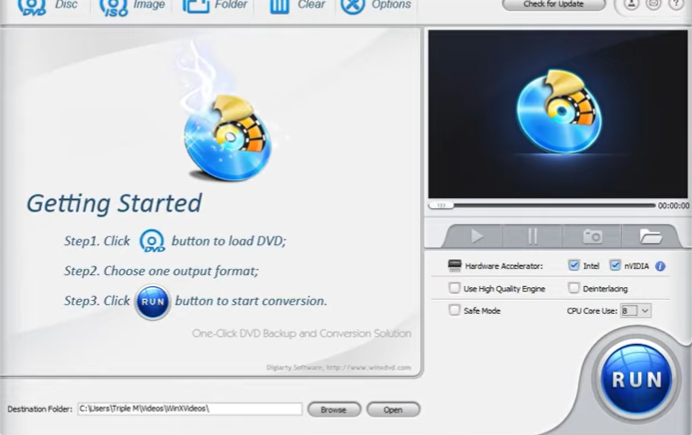Open the Options settings
The image size is (692, 435).
(376, 6)
